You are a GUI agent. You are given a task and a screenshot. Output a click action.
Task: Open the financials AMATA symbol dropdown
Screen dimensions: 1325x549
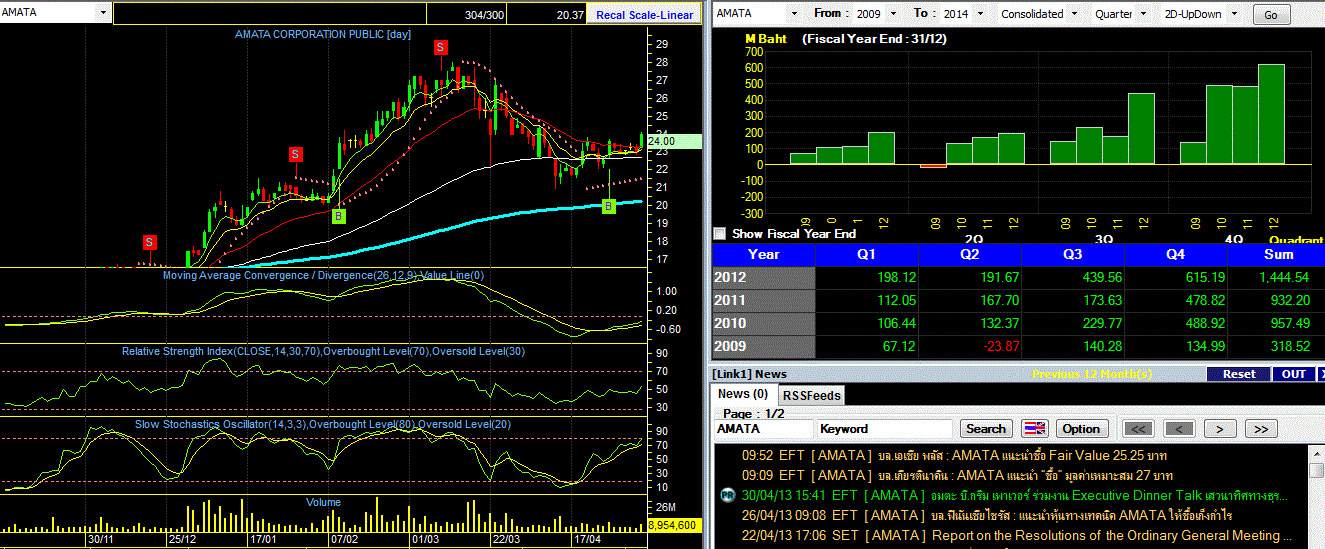(x=793, y=14)
